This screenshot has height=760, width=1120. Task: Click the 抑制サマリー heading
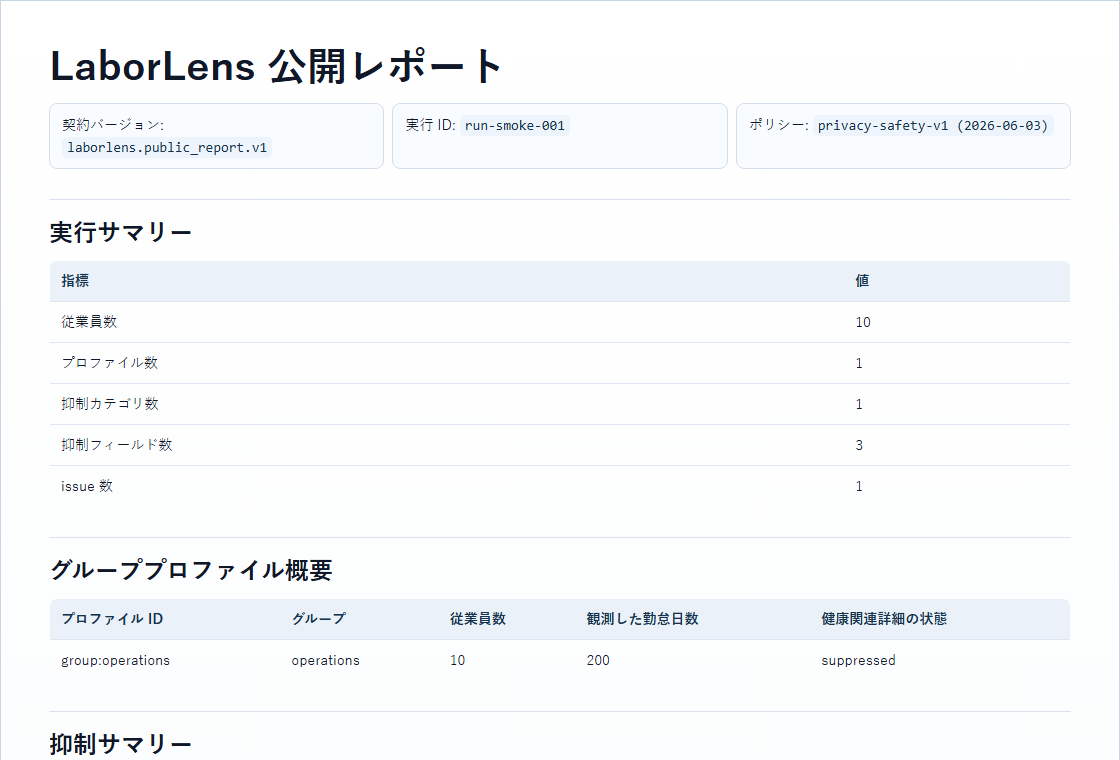tap(121, 744)
